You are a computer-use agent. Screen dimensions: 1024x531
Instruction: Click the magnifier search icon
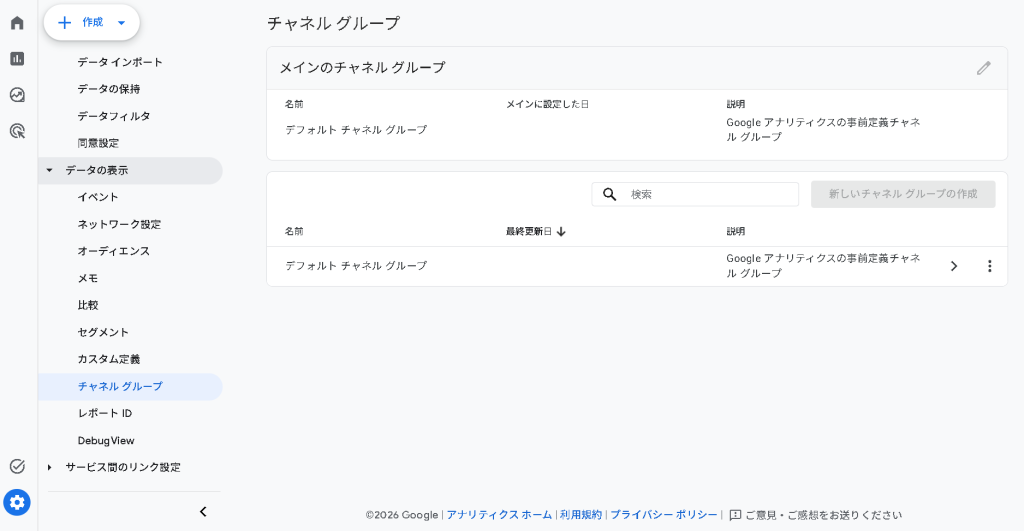pyautogui.click(x=609, y=194)
